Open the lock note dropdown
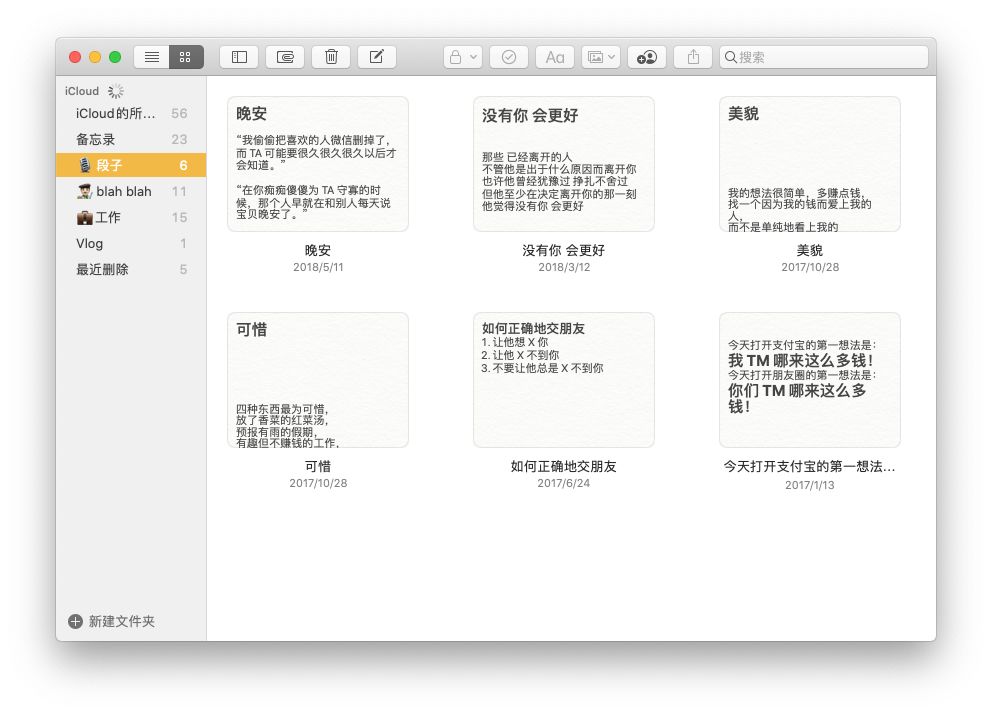The image size is (992, 715). click(x=463, y=57)
